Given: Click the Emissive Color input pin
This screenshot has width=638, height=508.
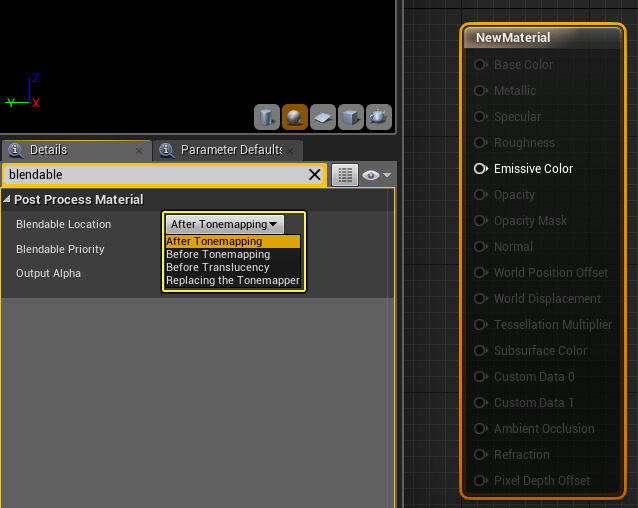Looking at the screenshot, I should coord(481,169).
